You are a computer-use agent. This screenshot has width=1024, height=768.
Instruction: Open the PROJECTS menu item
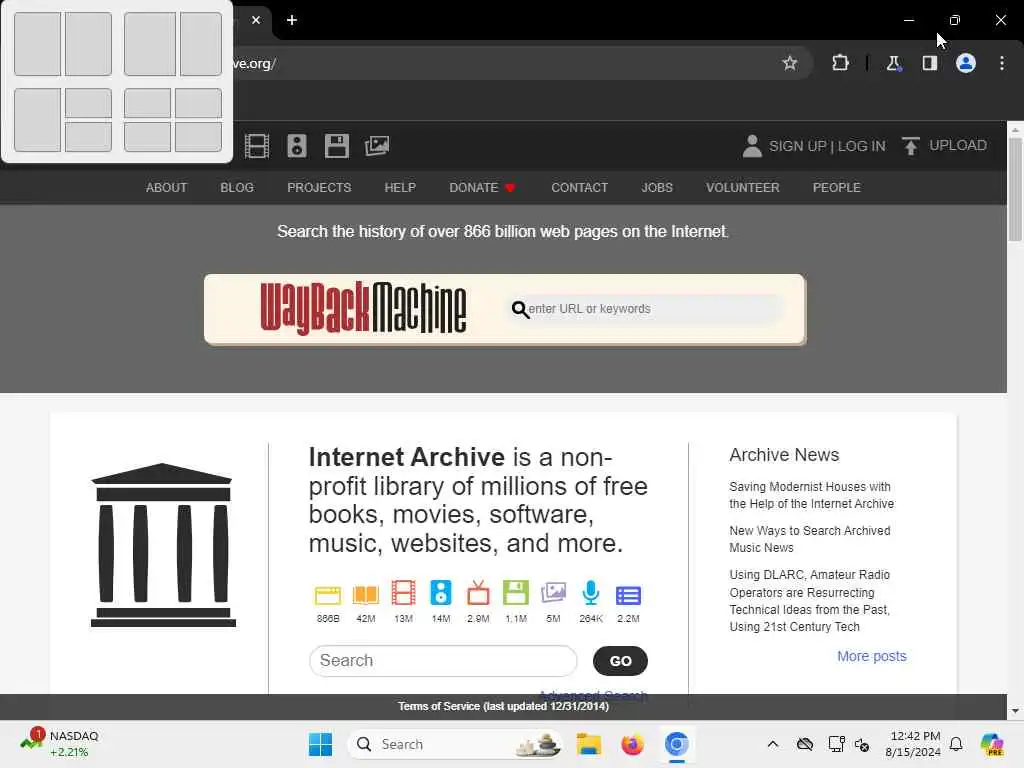(x=319, y=187)
